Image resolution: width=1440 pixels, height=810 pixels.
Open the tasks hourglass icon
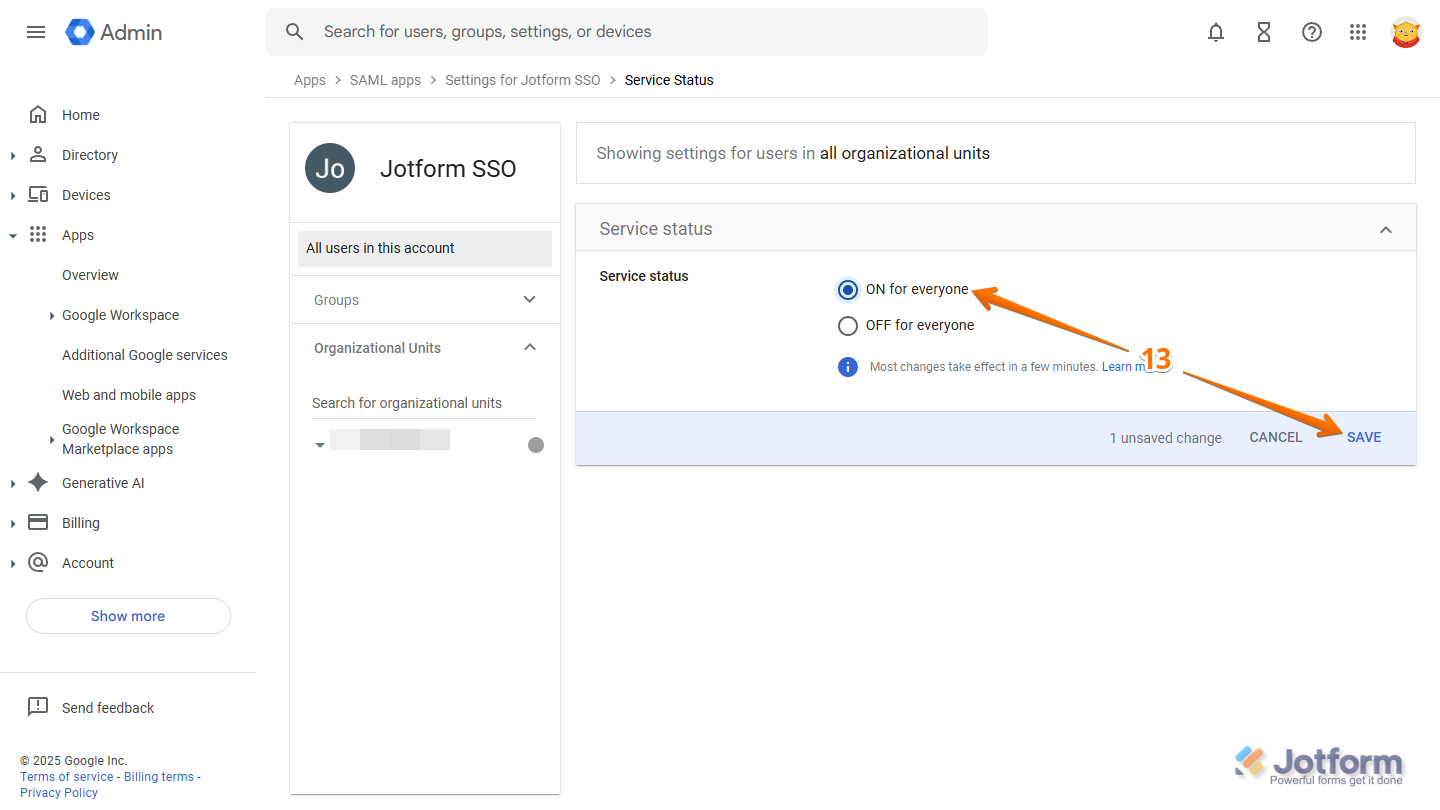(x=1264, y=32)
